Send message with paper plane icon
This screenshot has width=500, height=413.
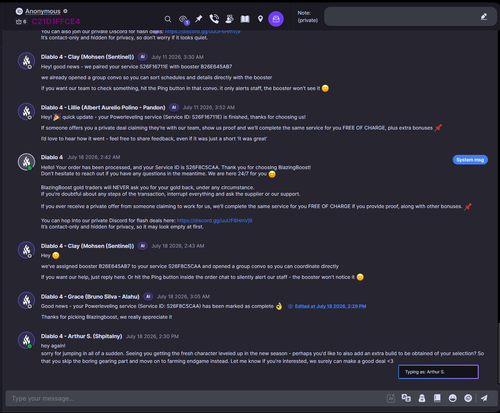coord(484,398)
